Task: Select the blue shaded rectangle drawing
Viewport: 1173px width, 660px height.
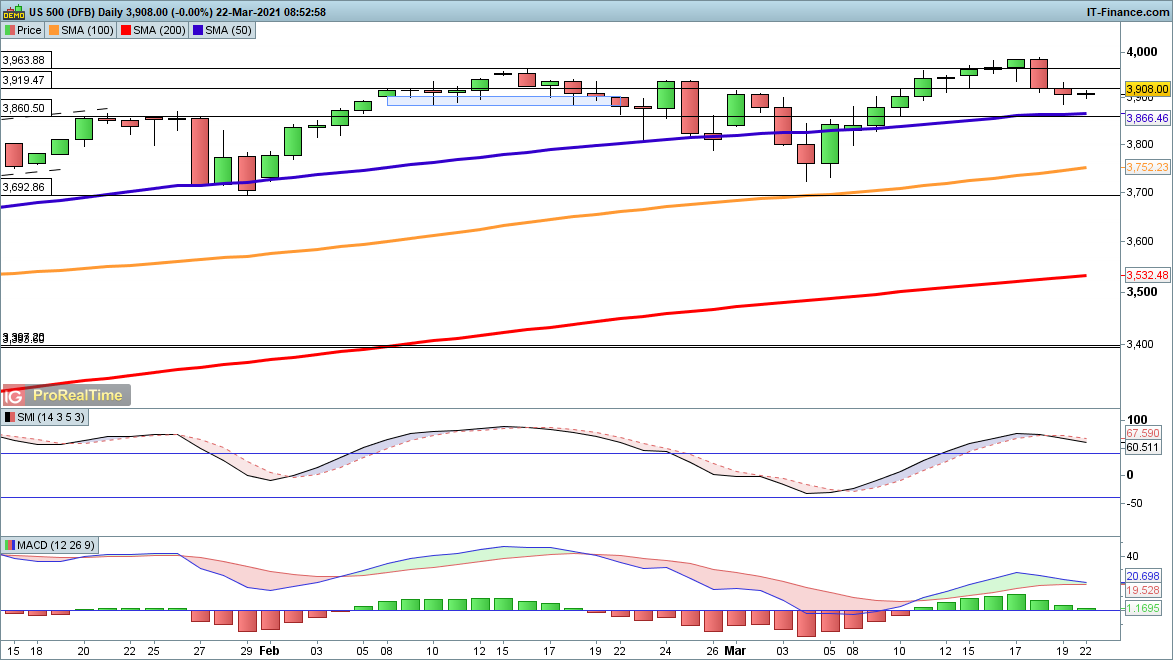Action: pos(500,100)
